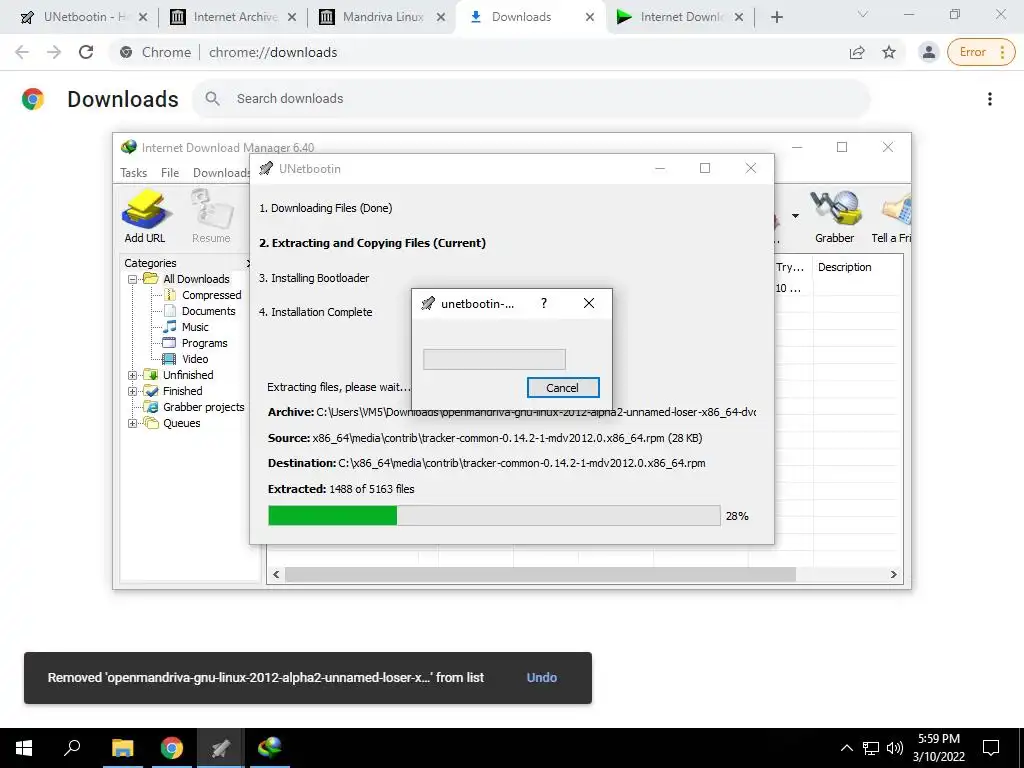The height and width of the screenshot is (768, 1024).
Task: Collapse the All Downloads tree node
Action: click(x=133, y=279)
